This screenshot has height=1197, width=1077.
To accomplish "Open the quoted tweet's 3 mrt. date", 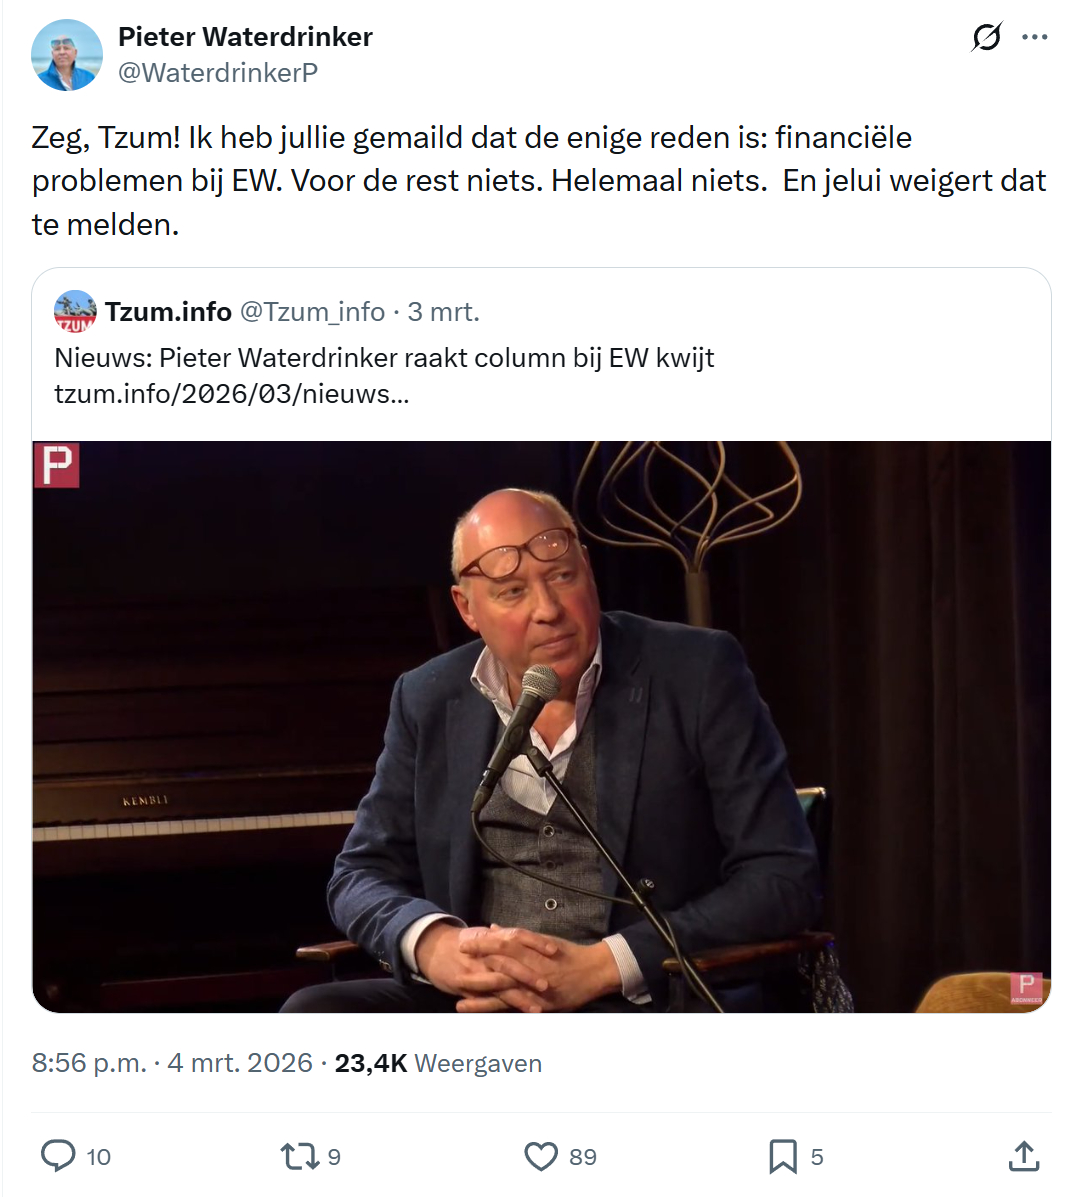I will (443, 311).
